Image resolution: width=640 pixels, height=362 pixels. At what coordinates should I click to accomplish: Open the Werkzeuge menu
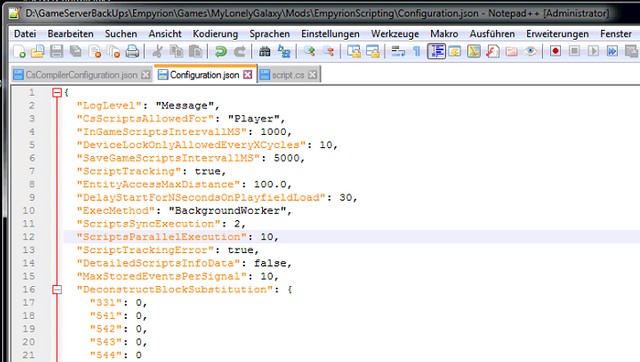(395, 34)
